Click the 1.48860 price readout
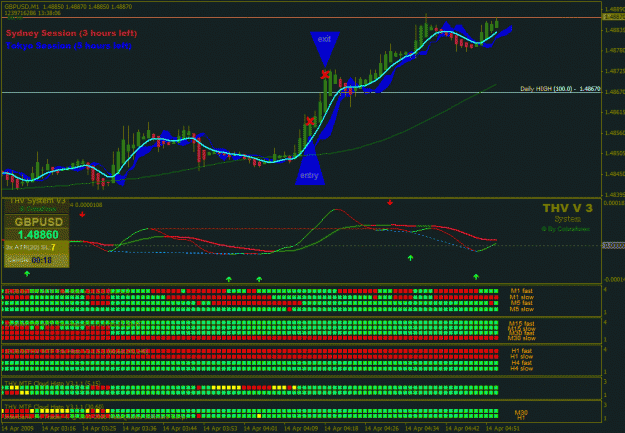Image resolution: width=625 pixels, height=433 pixels. pyautogui.click(x=38, y=234)
